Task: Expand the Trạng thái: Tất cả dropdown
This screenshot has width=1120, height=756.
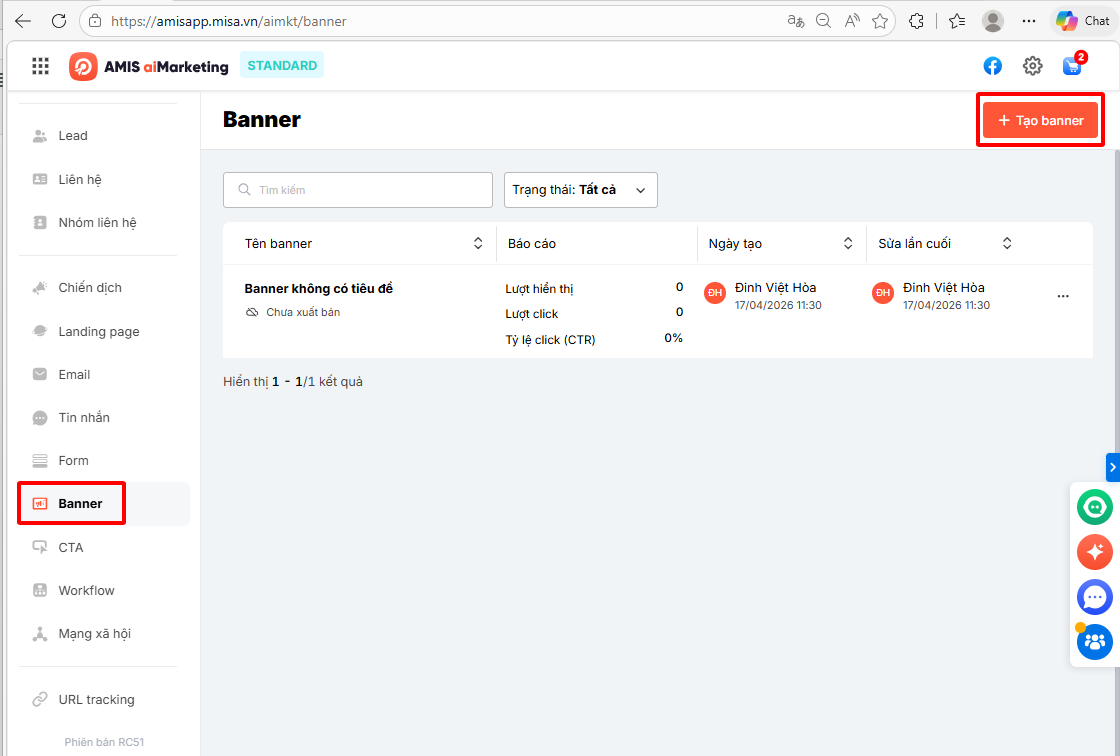Action: [581, 190]
